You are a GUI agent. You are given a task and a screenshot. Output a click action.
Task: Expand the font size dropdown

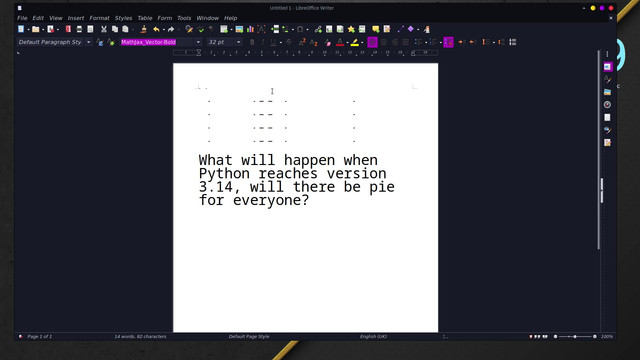(239, 42)
